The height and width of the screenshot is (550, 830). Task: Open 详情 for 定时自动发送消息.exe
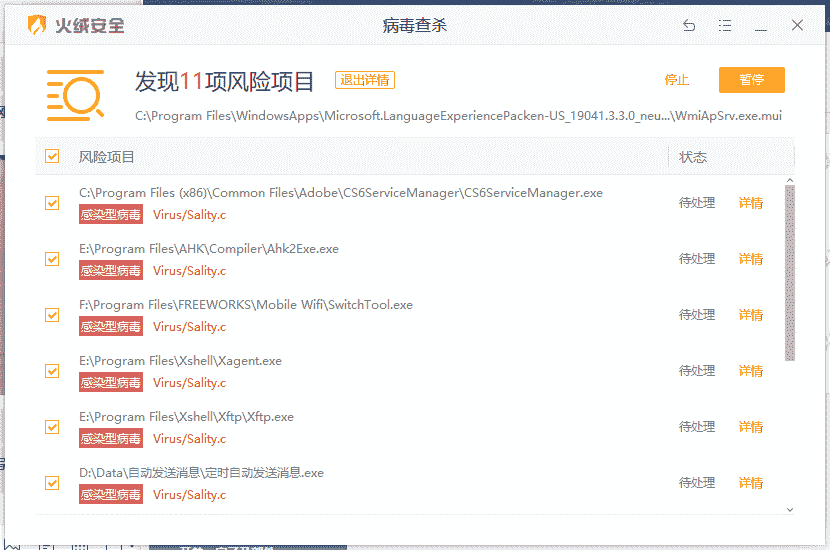[751, 483]
